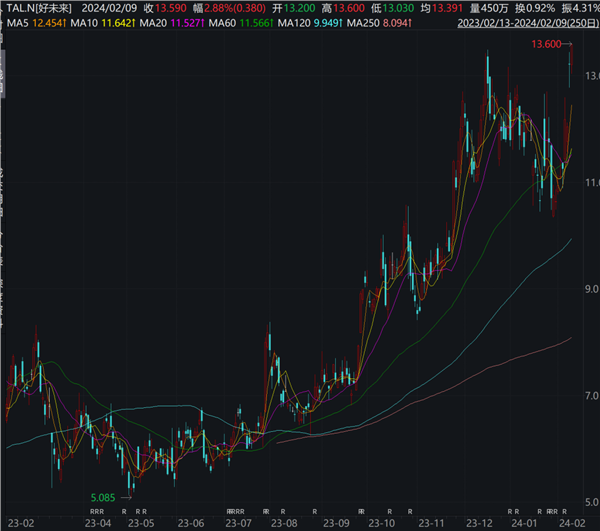Click the turnover rate 换0.92%
Screen dimensions: 600x531
tap(535, 8)
